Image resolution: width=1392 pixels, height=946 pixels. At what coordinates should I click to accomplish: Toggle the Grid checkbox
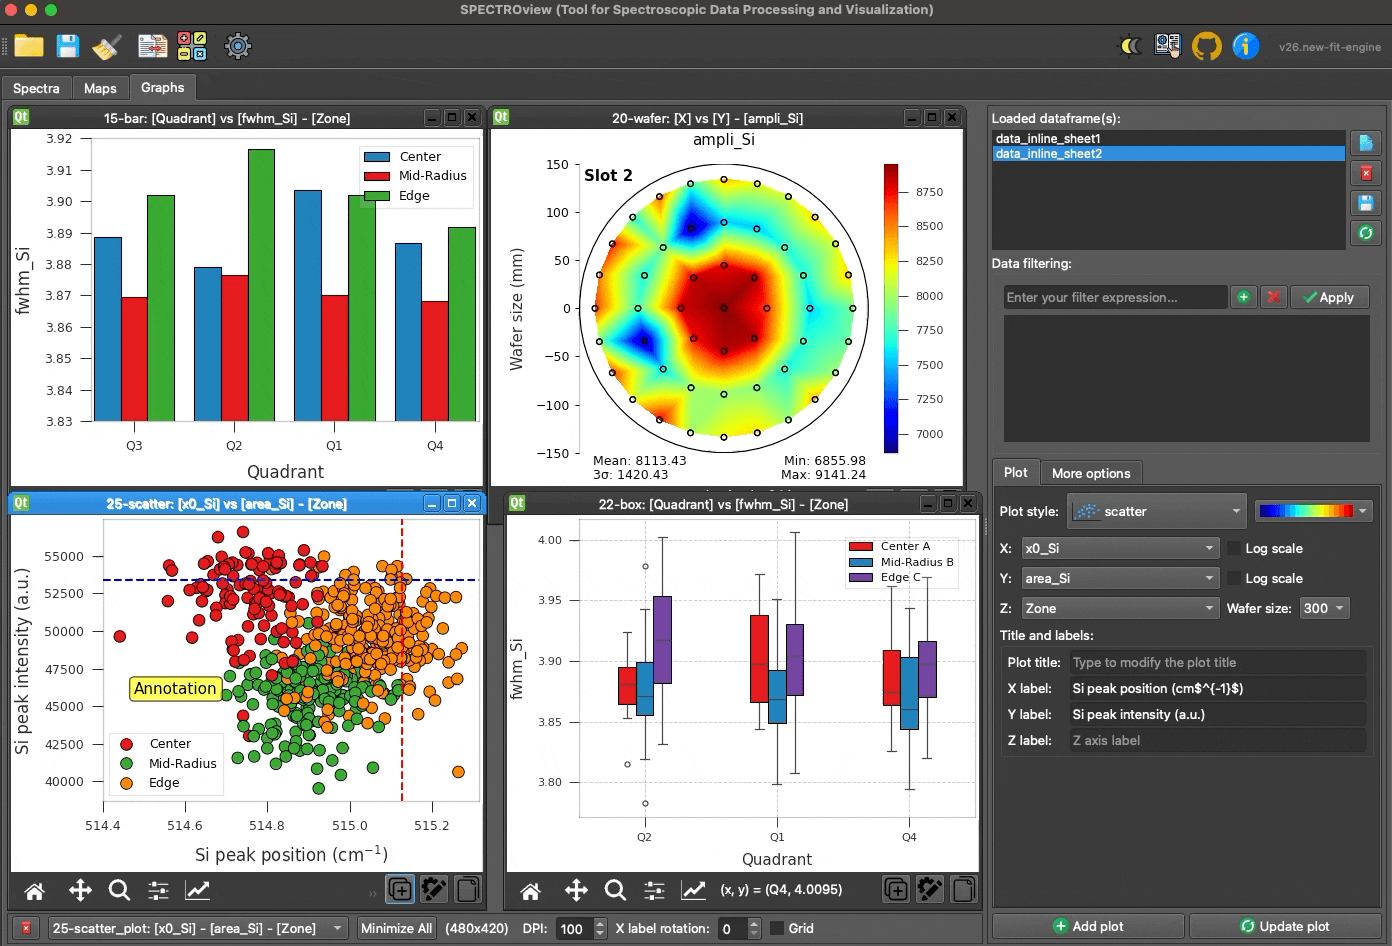pyautogui.click(x=777, y=928)
